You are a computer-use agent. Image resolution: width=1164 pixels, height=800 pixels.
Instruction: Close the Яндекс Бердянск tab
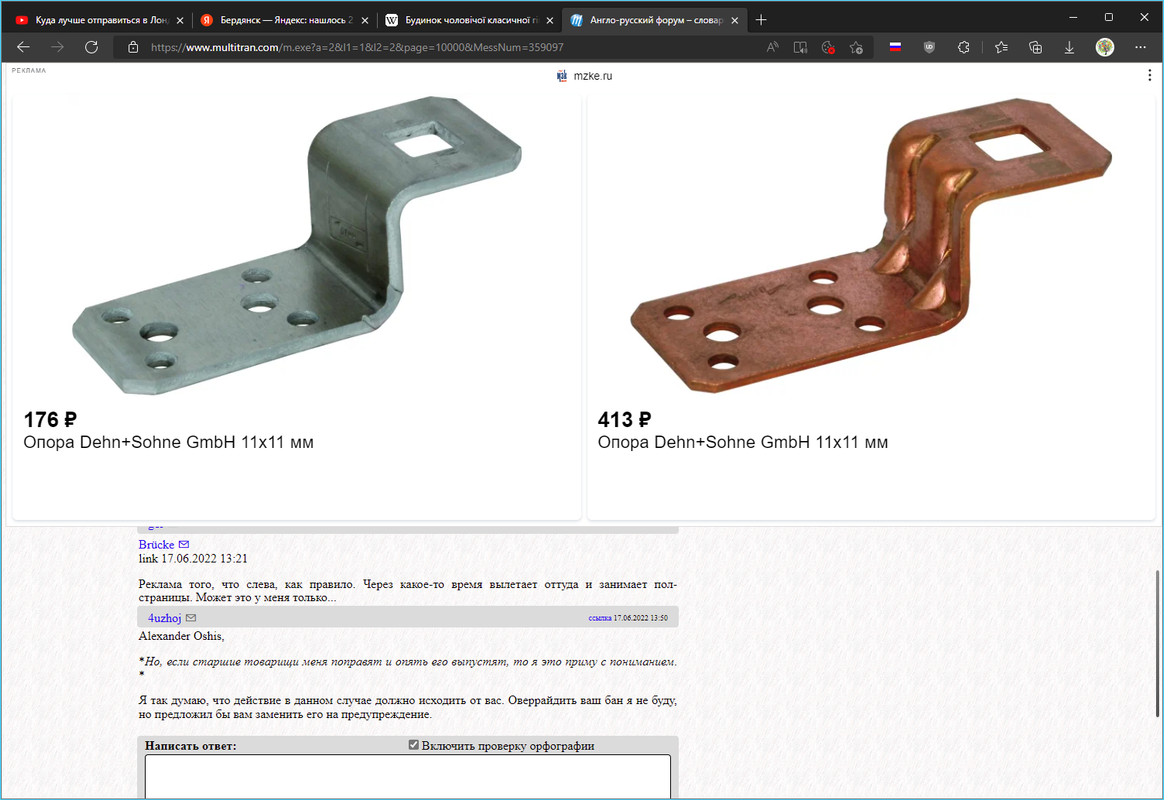[364, 21]
